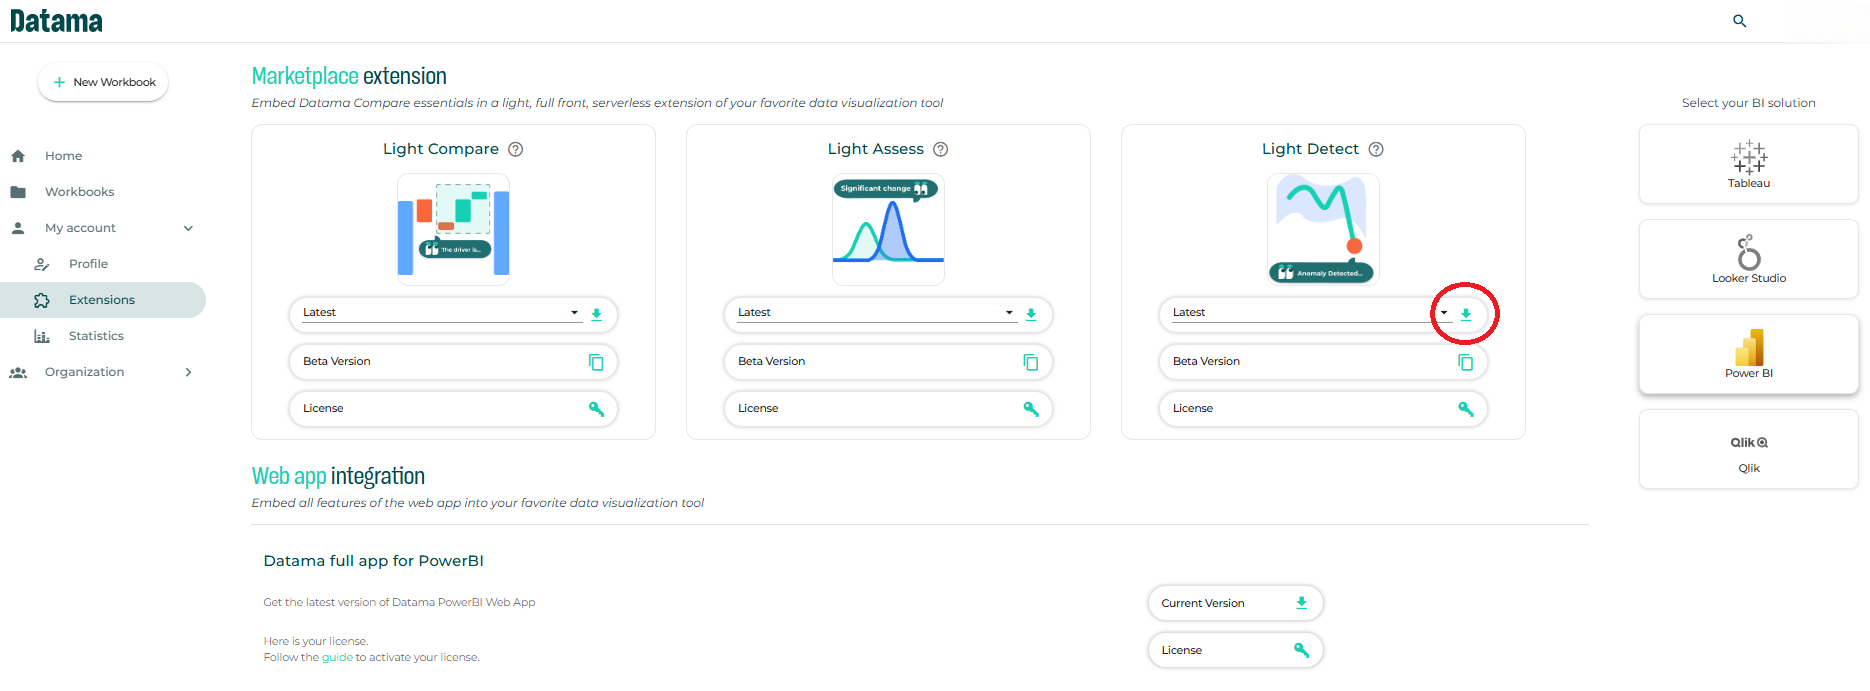Click the Light Compare illustration thumbnail

coord(454,230)
